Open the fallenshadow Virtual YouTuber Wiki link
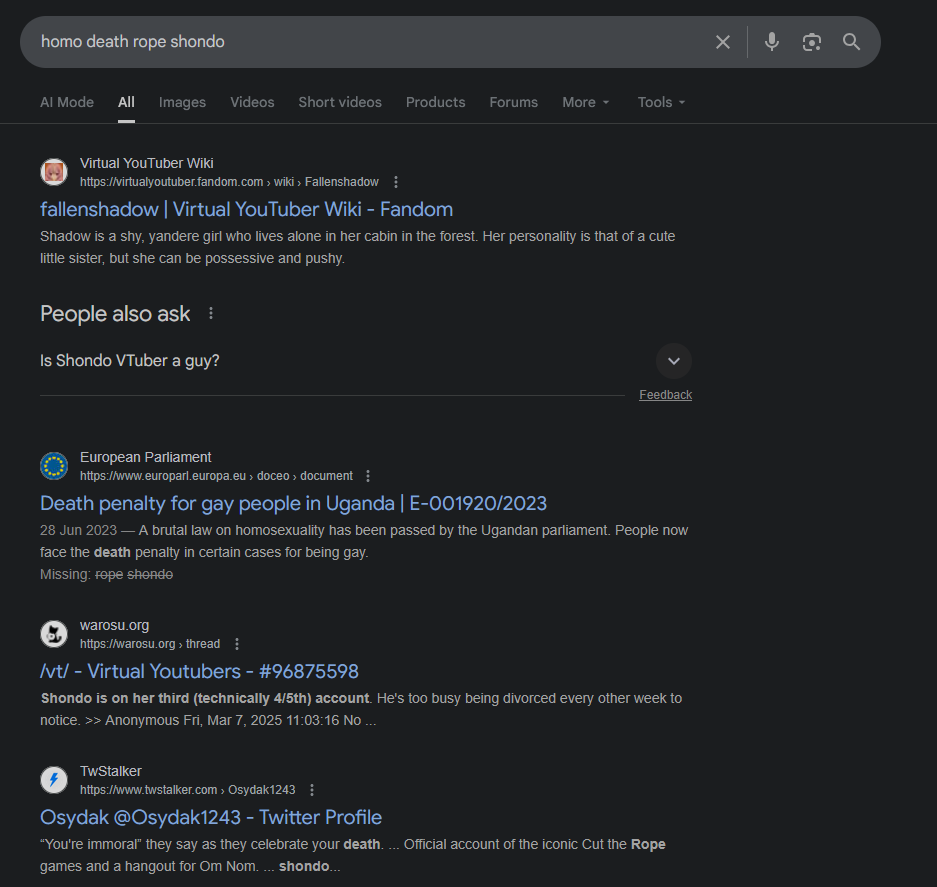The height and width of the screenshot is (887, 937). pyautogui.click(x=246, y=209)
